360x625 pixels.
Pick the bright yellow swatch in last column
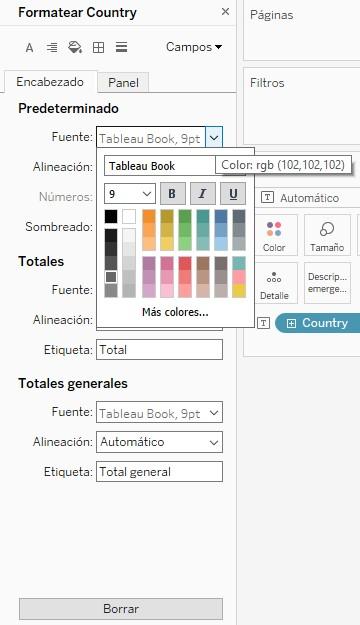coord(239,291)
